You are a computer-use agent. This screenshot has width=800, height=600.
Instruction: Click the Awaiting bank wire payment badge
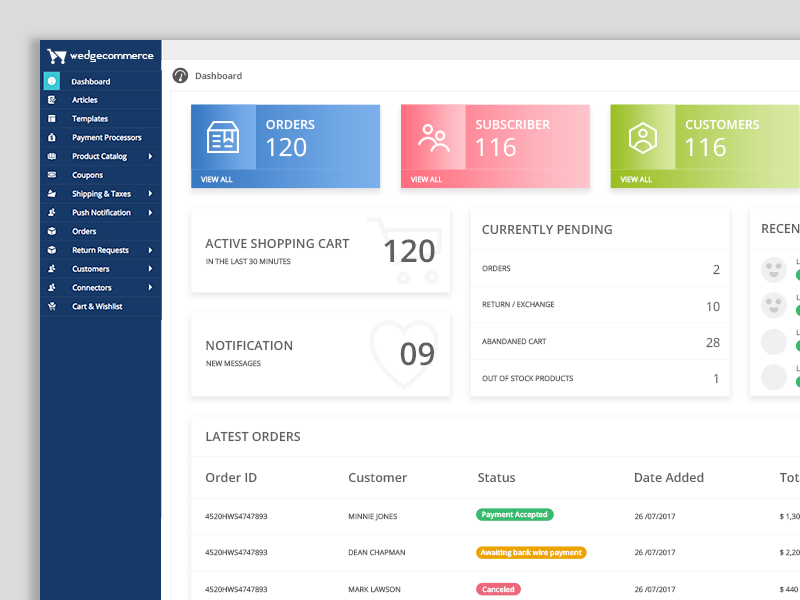tap(531, 551)
